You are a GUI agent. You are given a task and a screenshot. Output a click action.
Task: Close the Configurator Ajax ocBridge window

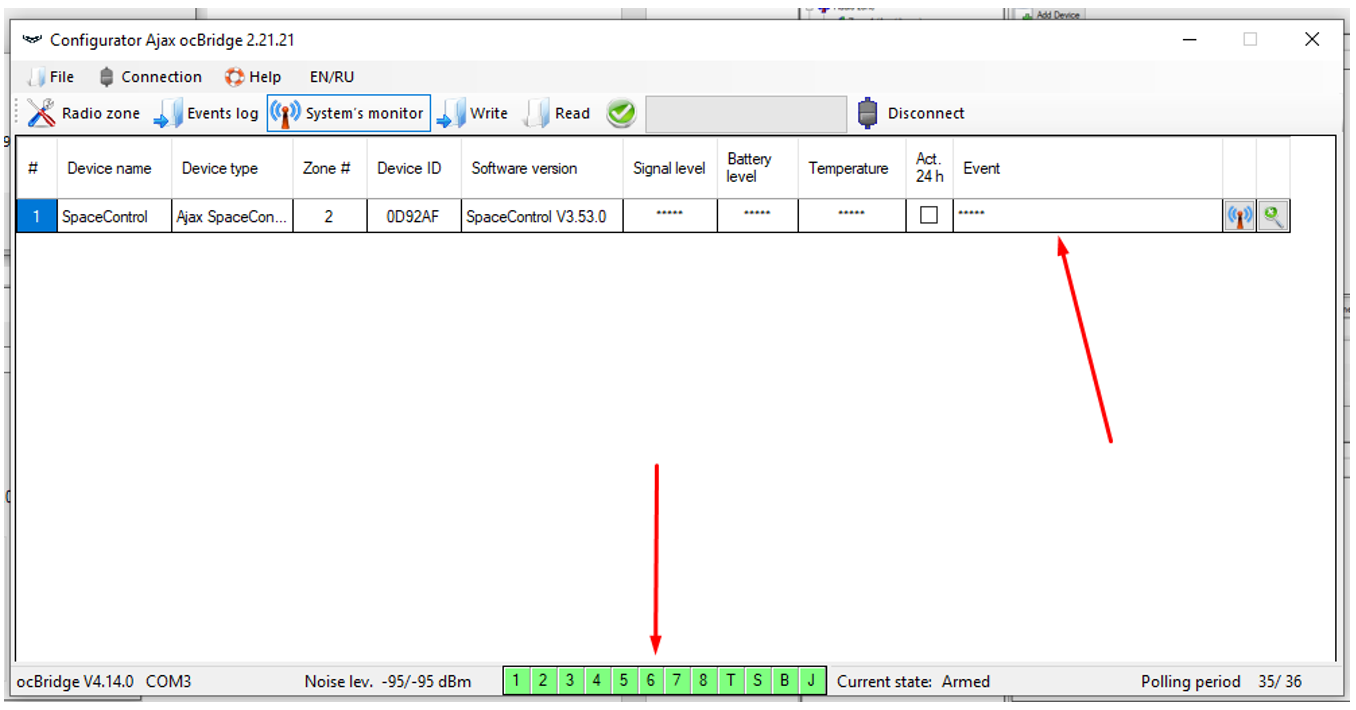click(1312, 39)
